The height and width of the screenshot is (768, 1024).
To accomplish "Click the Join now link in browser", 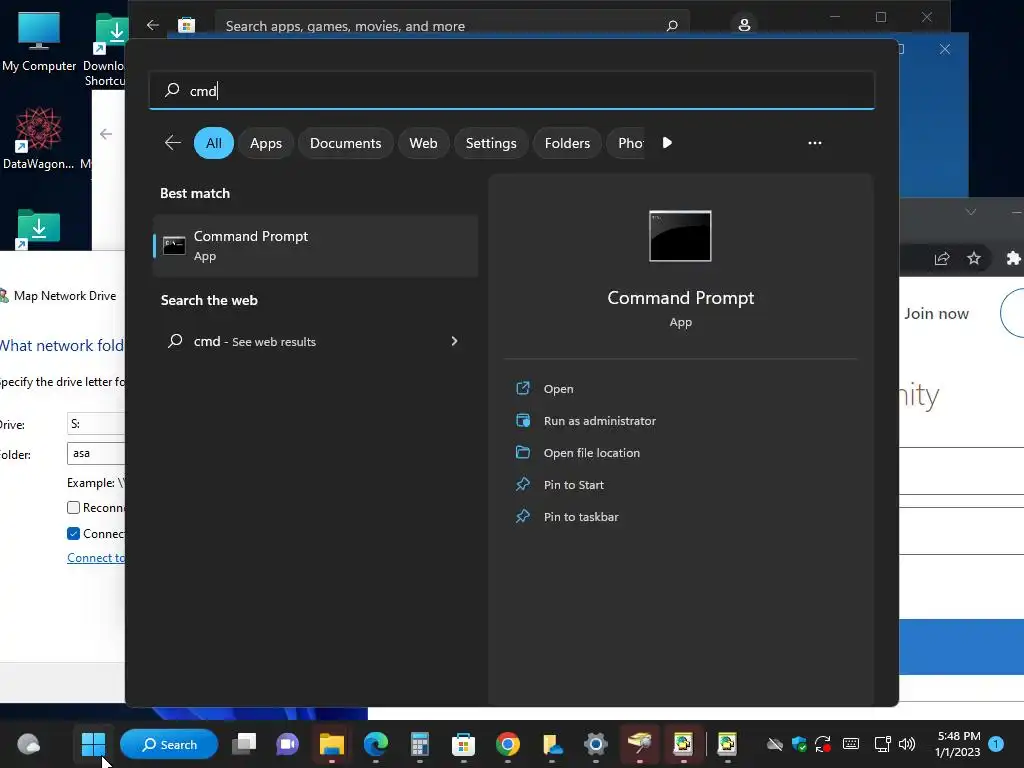I will 936,313.
